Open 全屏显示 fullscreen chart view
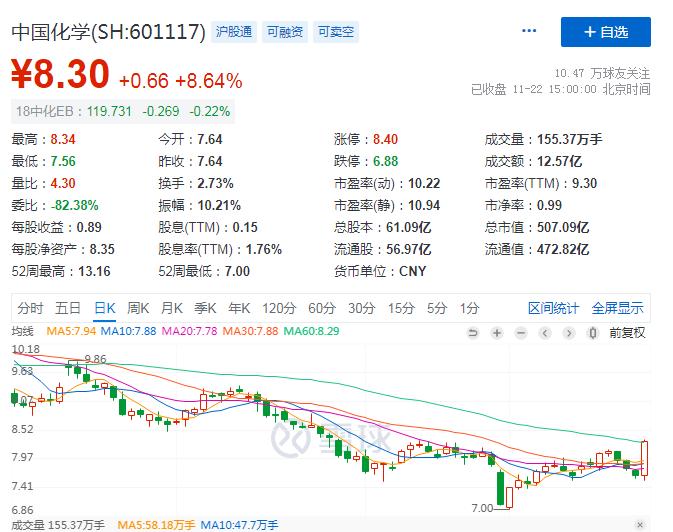Screen dimensions: 673x532 [618, 308]
